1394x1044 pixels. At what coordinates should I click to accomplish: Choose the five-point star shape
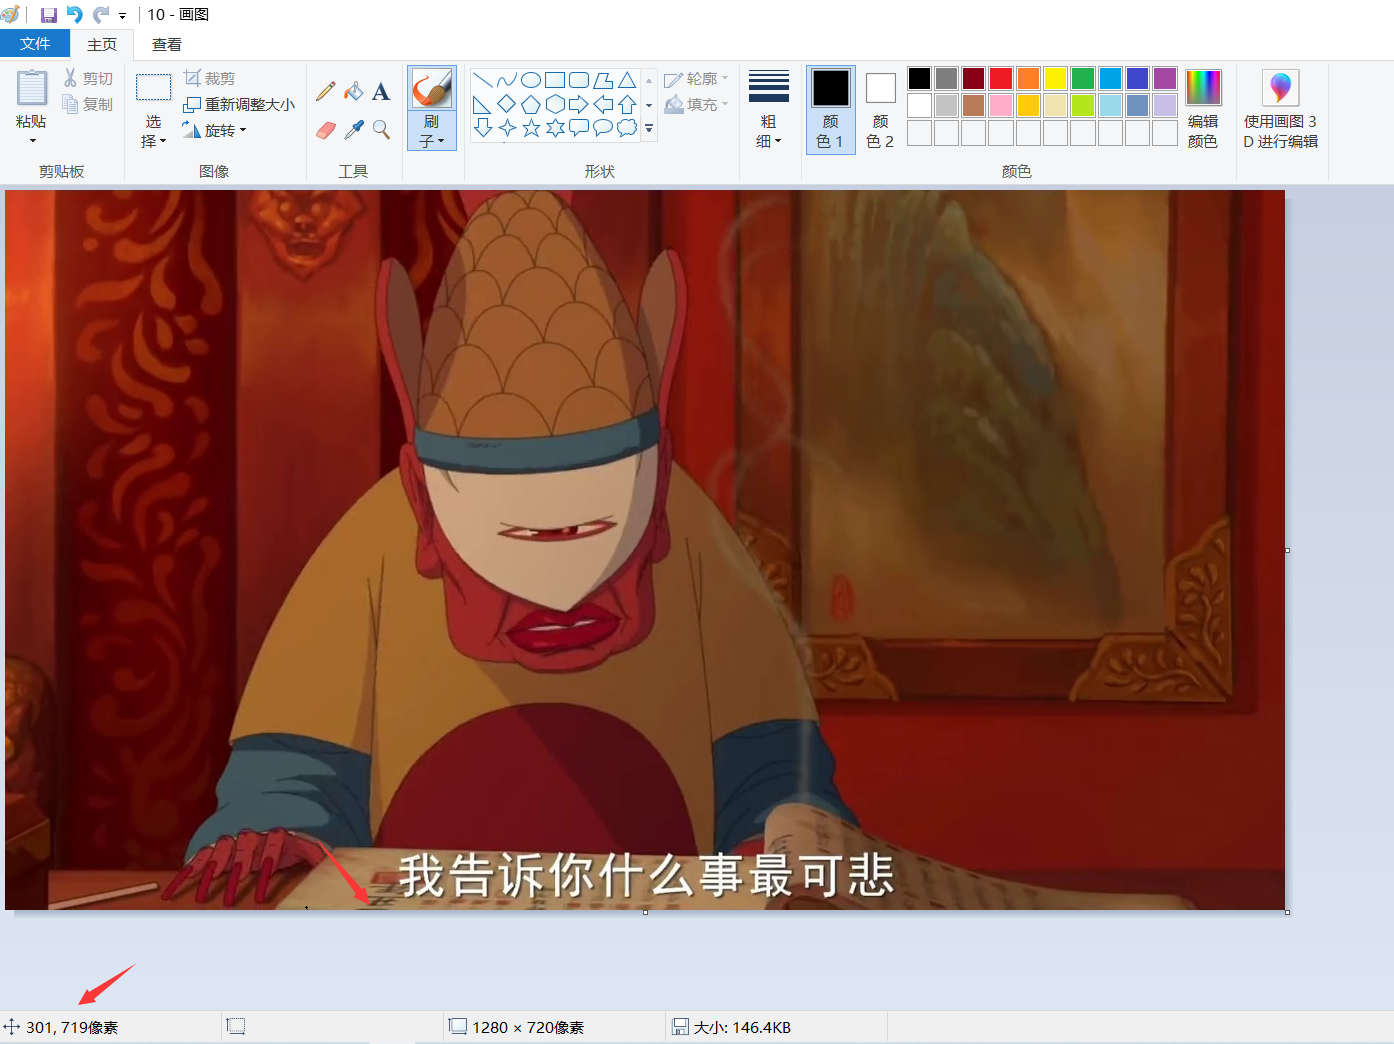click(531, 128)
